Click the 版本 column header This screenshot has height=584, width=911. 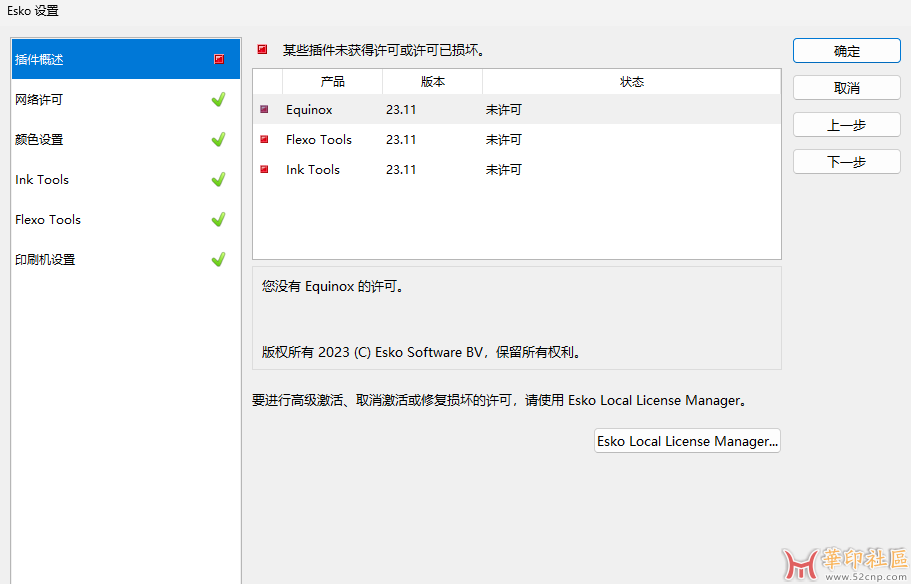coord(432,82)
